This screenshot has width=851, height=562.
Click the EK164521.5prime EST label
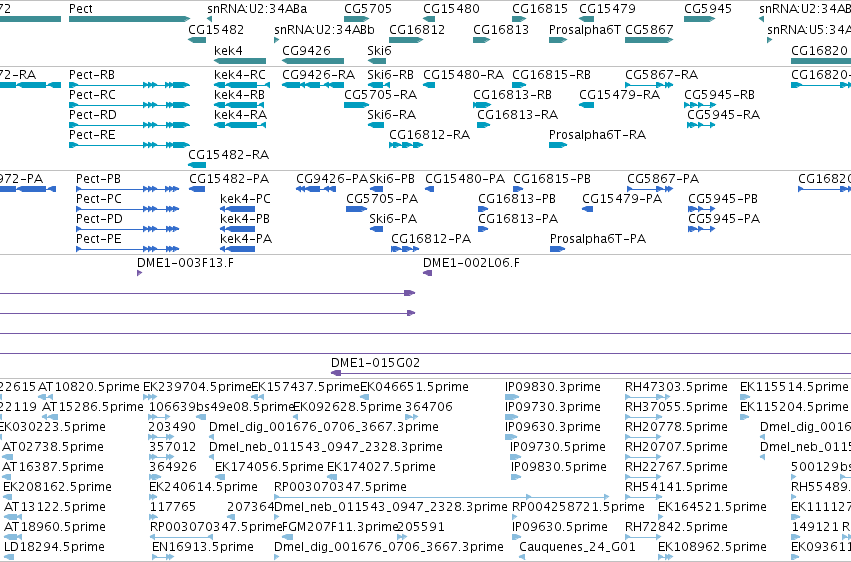(x=712, y=507)
